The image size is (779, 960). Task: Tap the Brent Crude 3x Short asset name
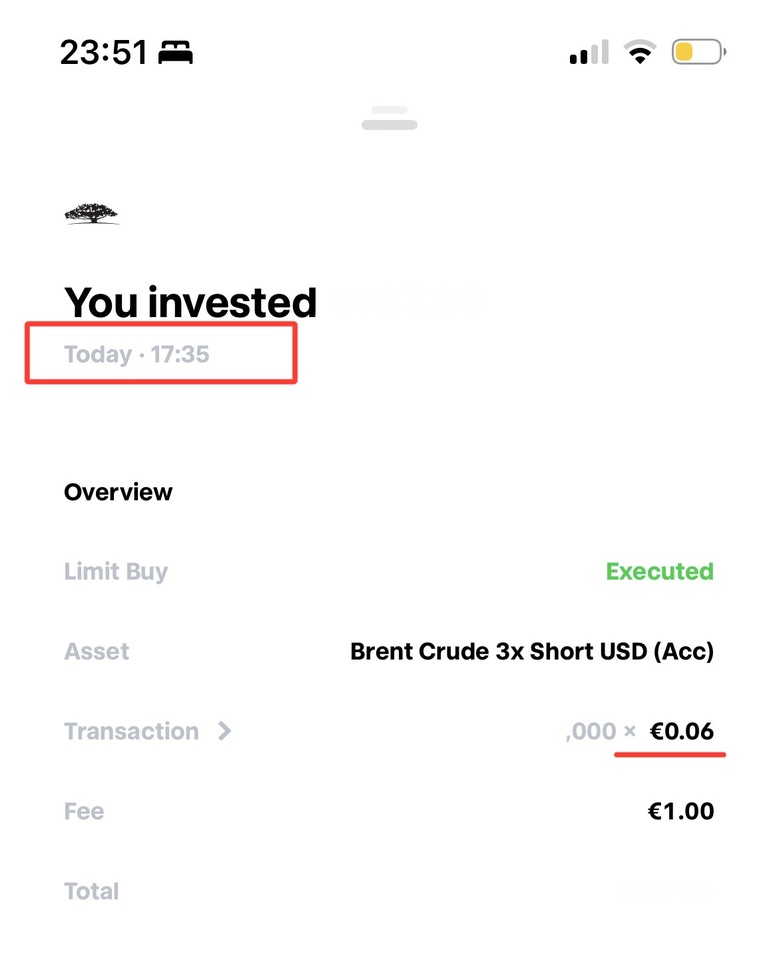(532, 652)
